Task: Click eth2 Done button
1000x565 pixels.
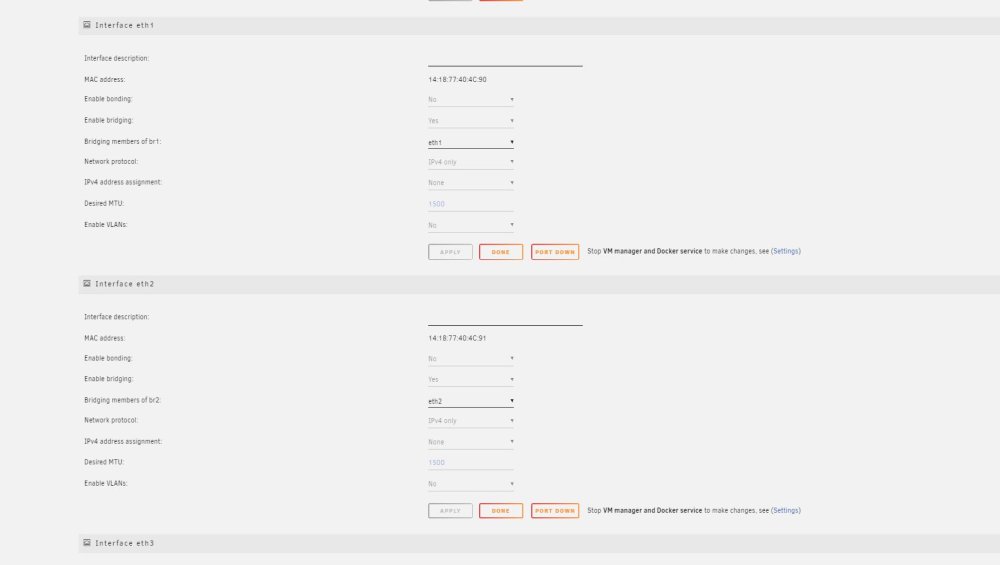Action: pyautogui.click(x=501, y=511)
